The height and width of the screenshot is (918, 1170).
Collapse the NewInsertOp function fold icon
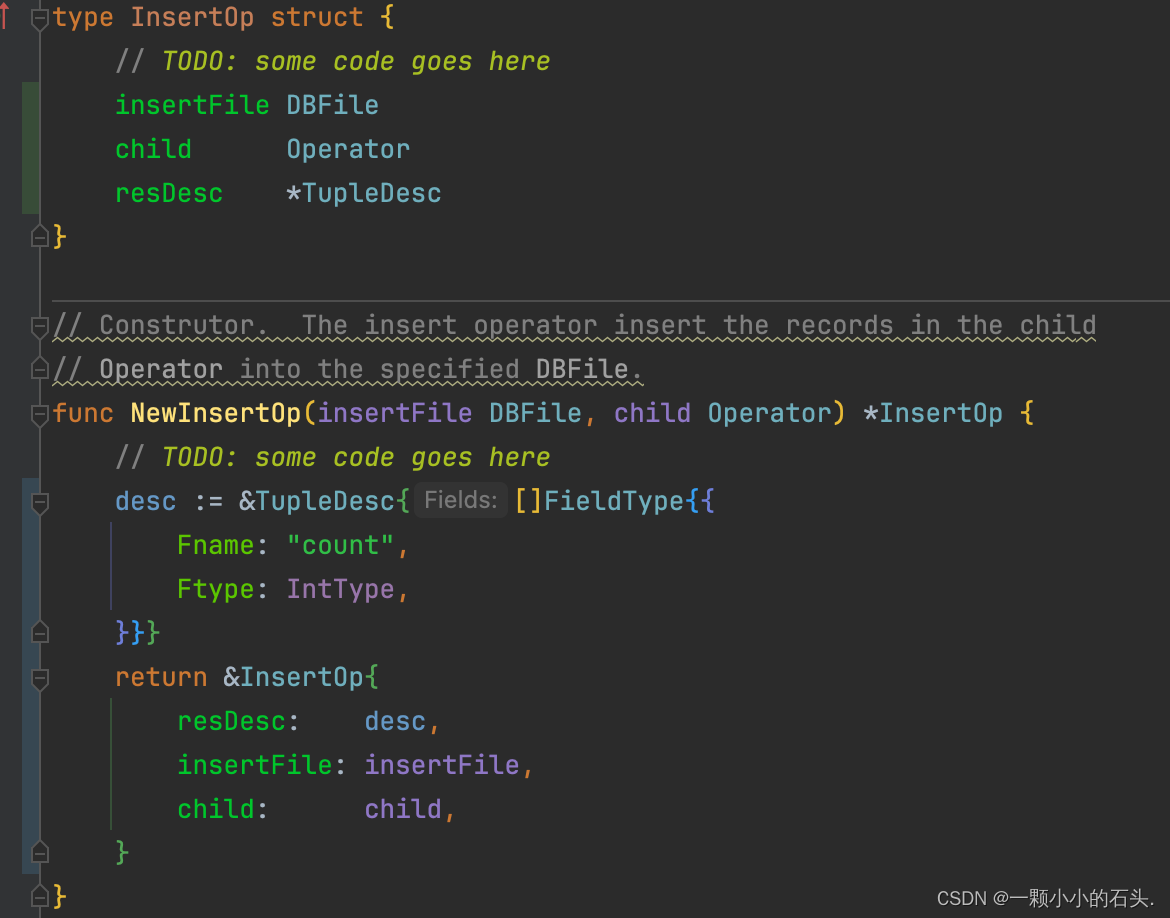[40, 414]
